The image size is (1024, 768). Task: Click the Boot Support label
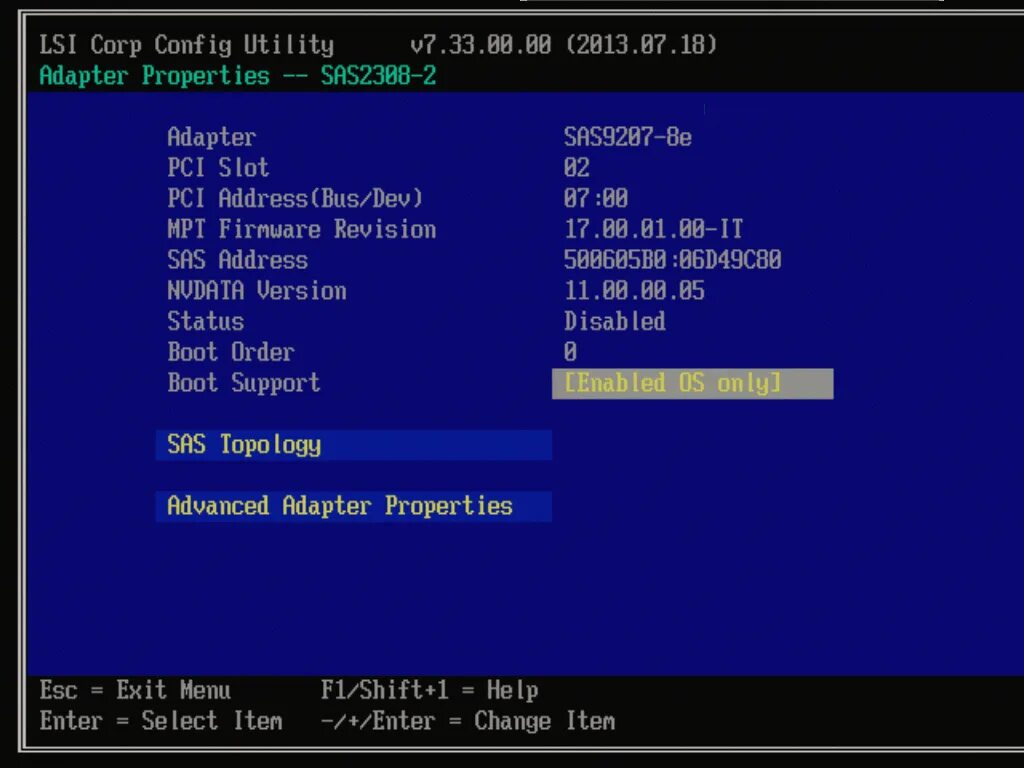(x=244, y=383)
